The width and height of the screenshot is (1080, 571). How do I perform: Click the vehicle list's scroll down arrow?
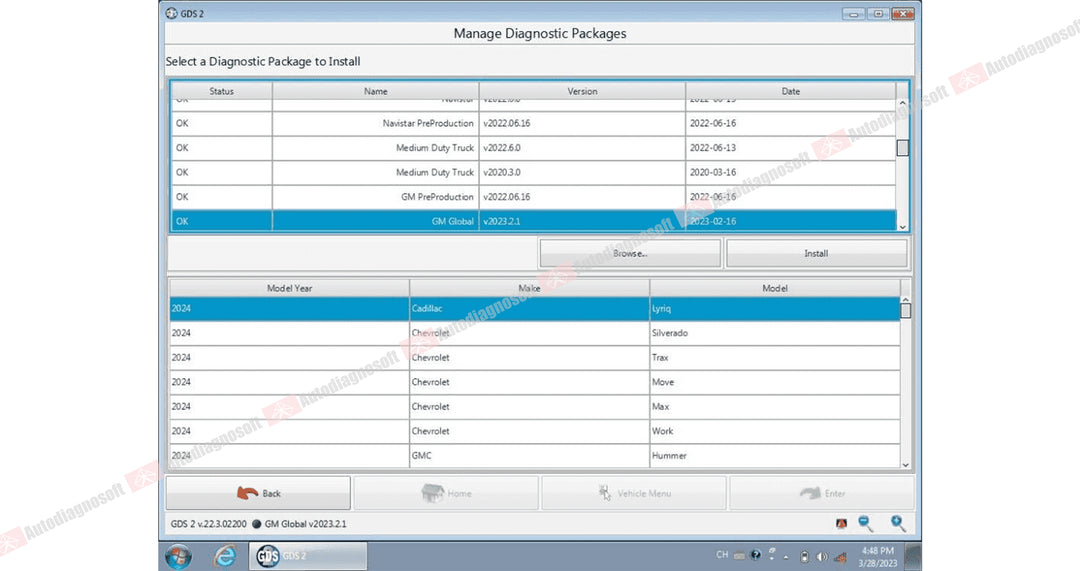(906, 465)
